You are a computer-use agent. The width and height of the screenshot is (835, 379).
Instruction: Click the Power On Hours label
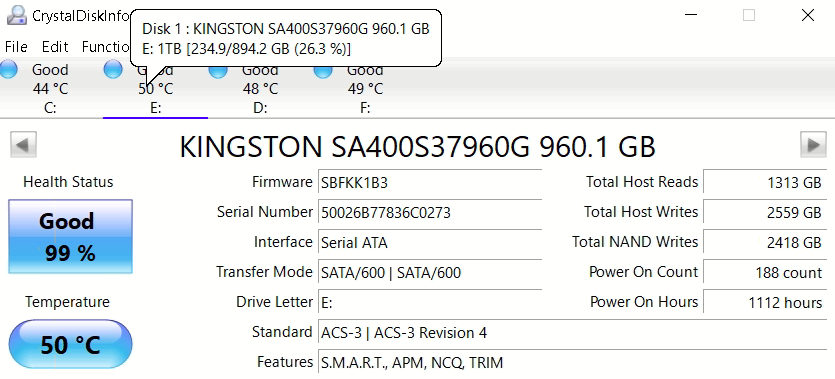pos(644,302)
